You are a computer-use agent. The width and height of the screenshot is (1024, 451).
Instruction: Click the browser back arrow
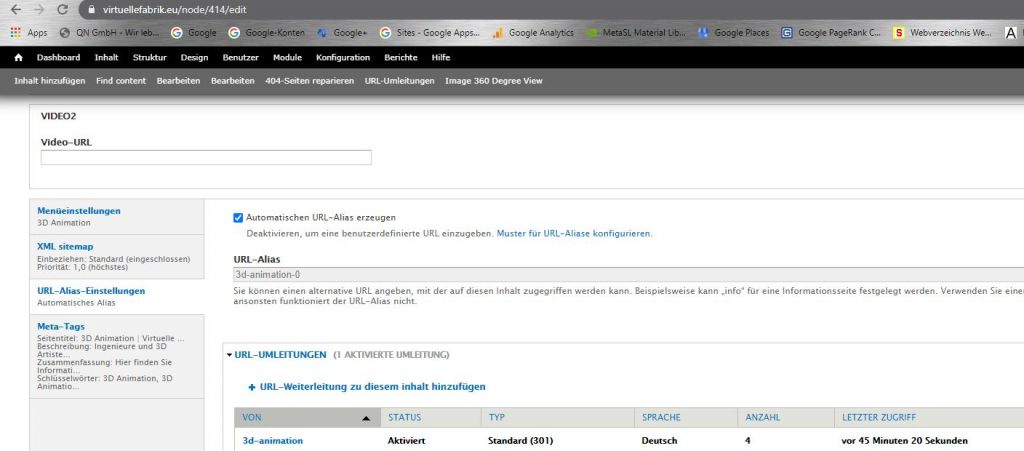[16, 9]
